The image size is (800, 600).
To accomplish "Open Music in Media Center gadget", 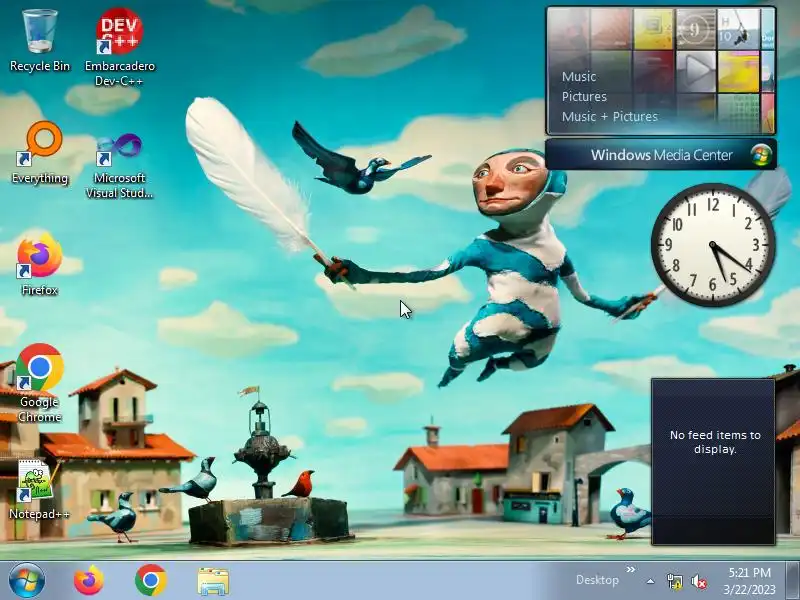I will 579,77.
